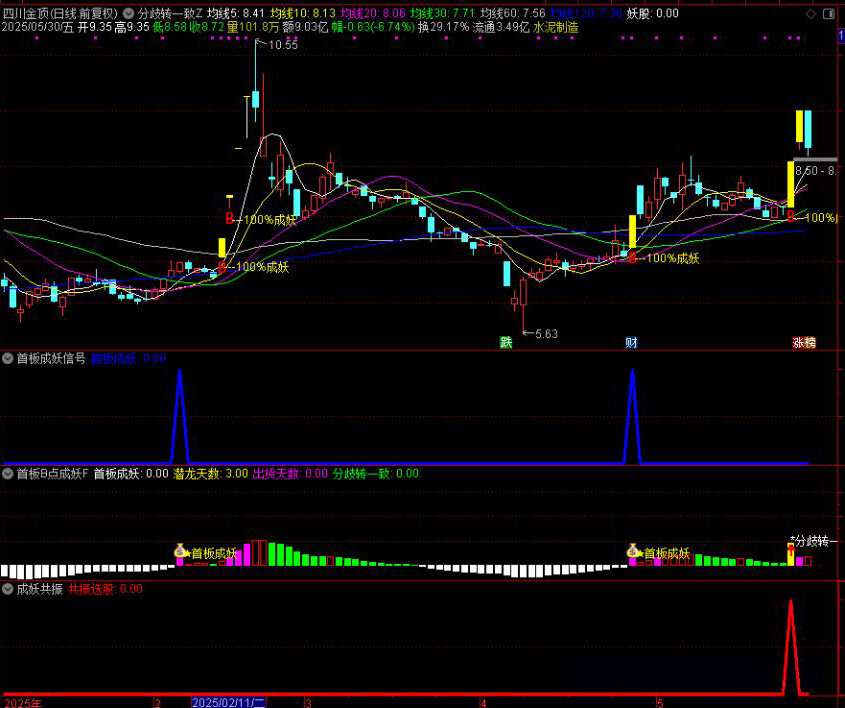
Task: Click the 10.55 high price label
Action: [284, 46]
